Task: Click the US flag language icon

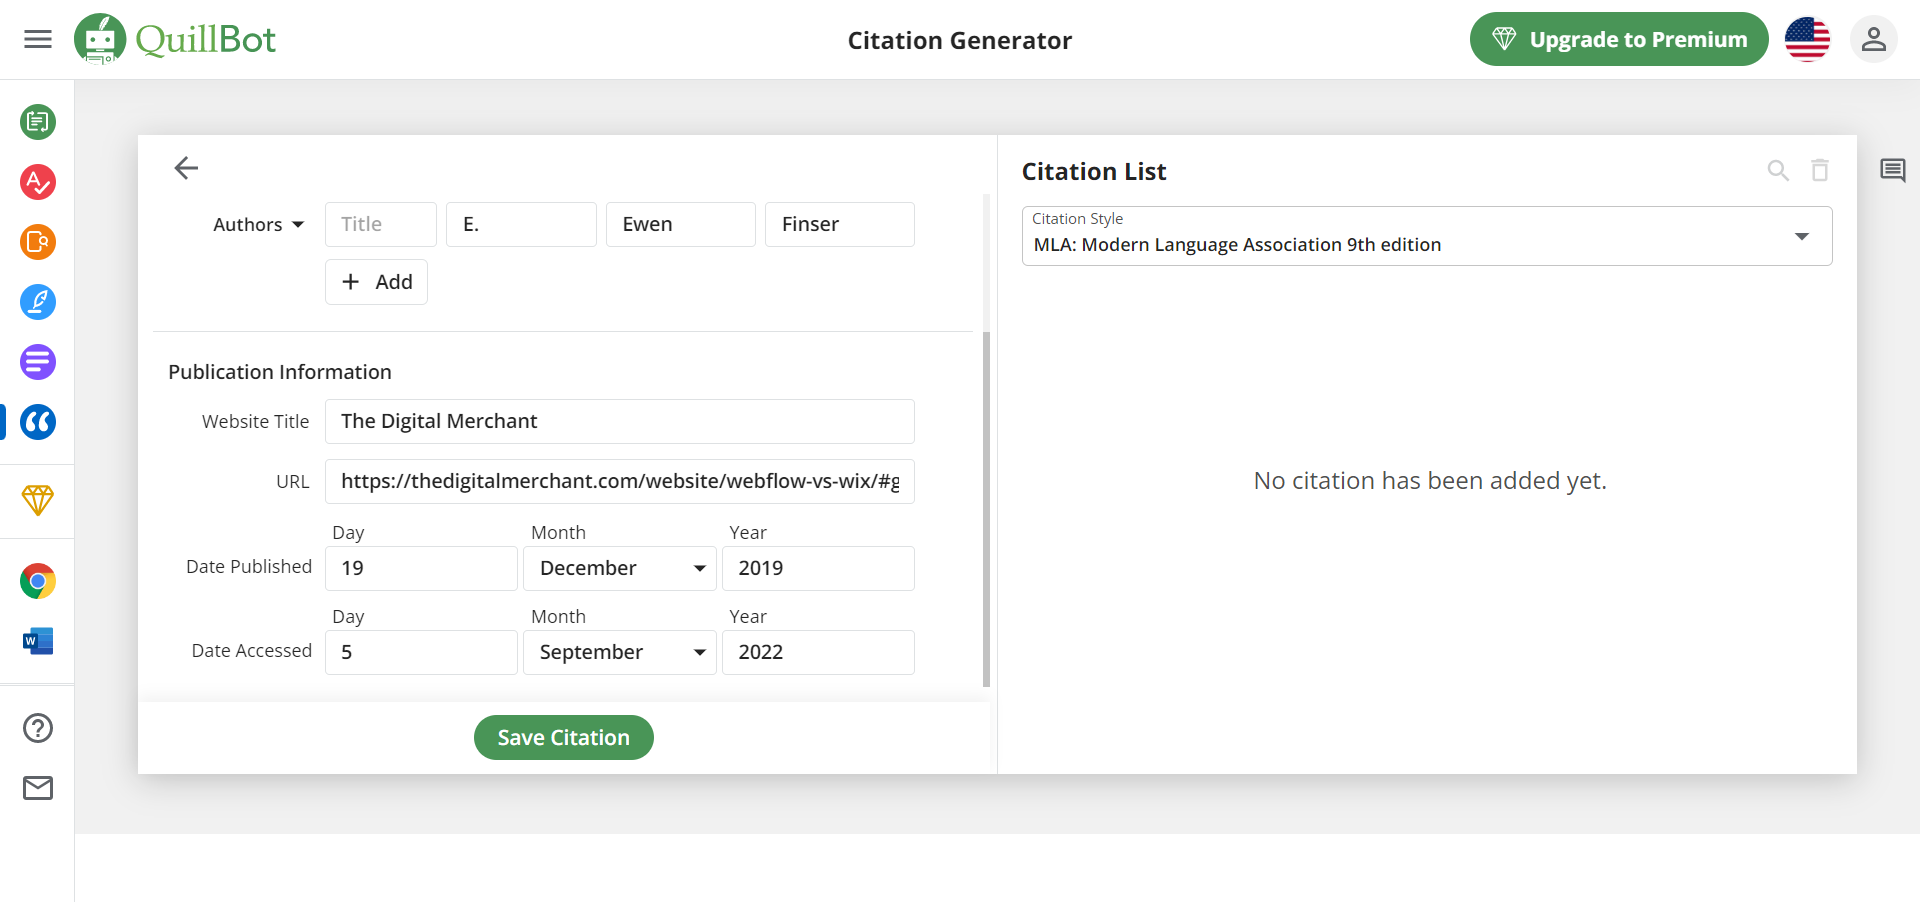Action: point(1807,40)
